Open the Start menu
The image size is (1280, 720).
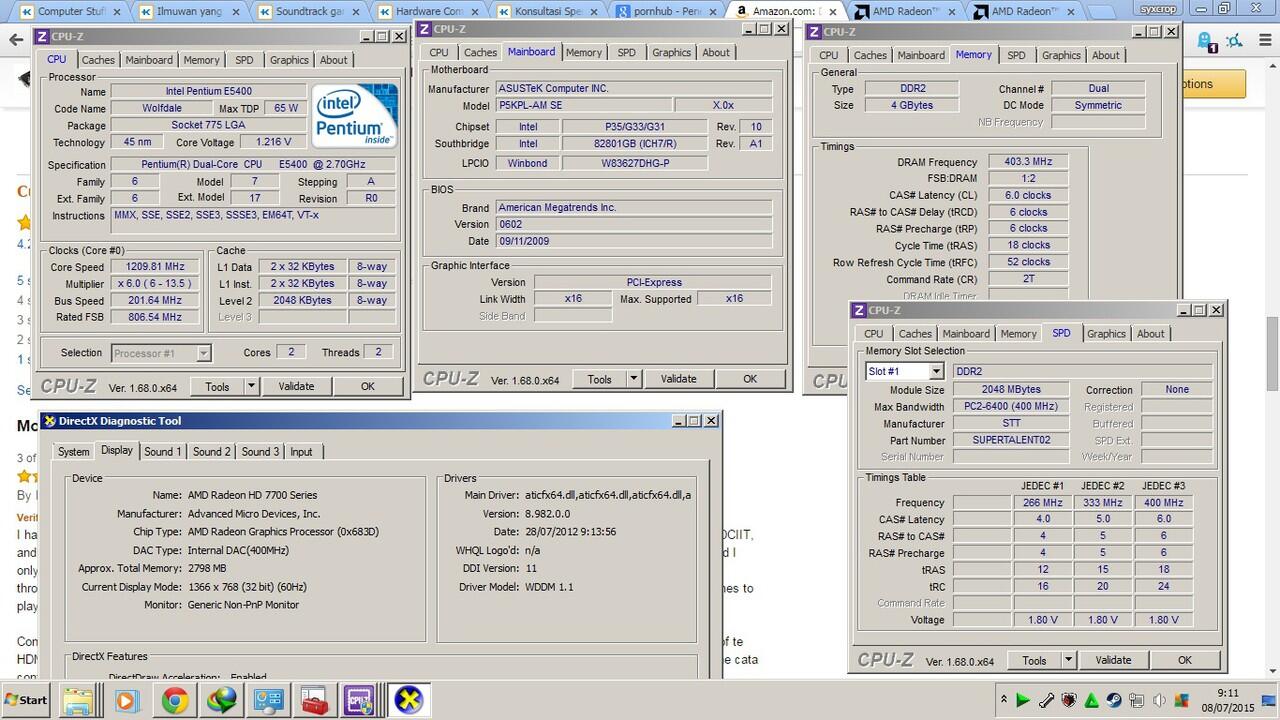[25, 699]
